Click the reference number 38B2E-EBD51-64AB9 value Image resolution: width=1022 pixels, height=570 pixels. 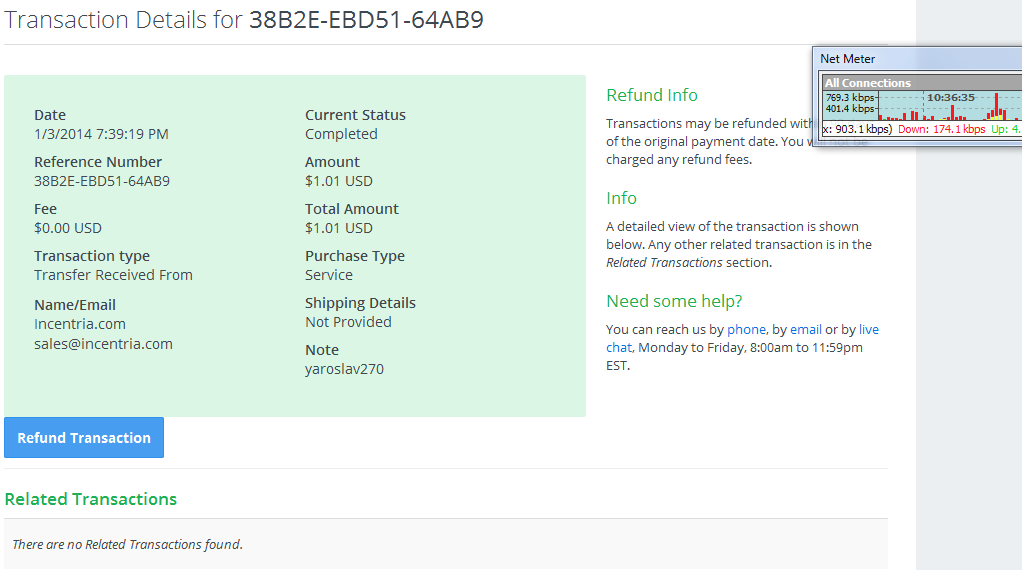[x=102, y=181]
